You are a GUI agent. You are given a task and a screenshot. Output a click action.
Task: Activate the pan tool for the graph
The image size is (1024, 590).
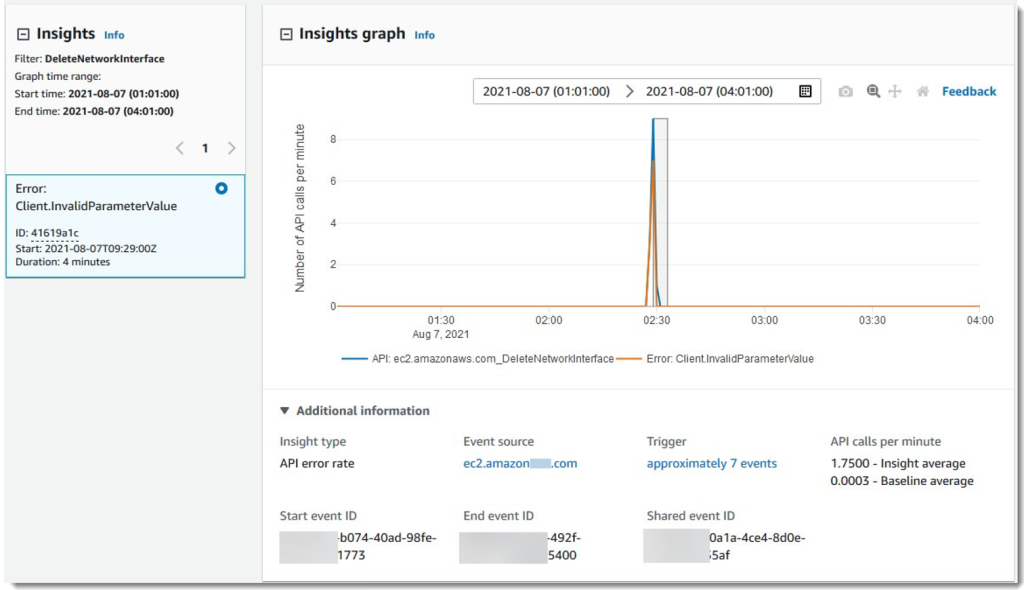tap(897, 91)
